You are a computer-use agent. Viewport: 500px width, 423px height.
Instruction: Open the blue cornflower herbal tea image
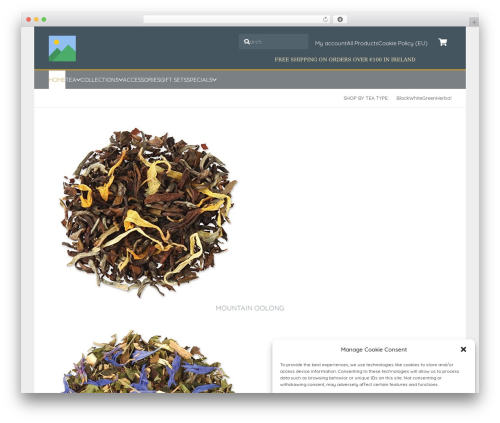pyautogui.click(x=148, y=361)
